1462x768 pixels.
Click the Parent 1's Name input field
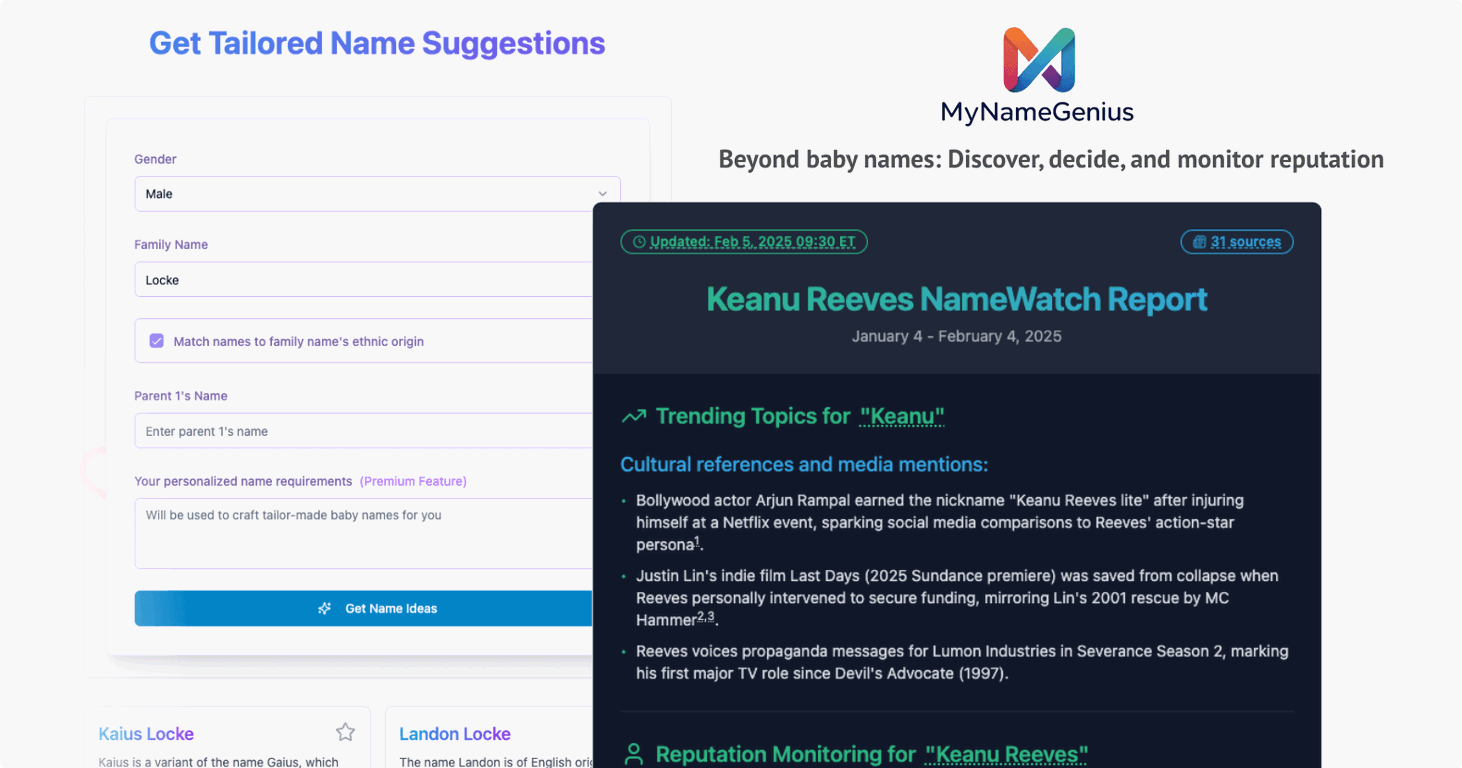[x=377, y=430]
